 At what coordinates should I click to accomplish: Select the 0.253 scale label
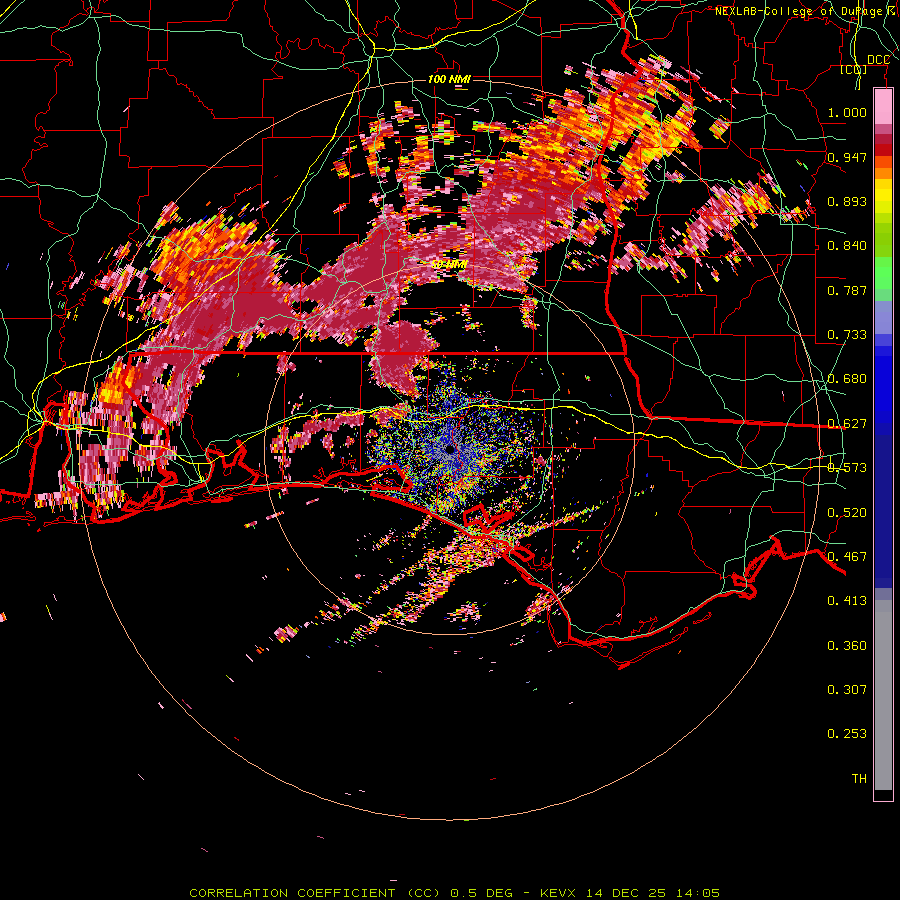pyautogui.click(x=847, y=734)
